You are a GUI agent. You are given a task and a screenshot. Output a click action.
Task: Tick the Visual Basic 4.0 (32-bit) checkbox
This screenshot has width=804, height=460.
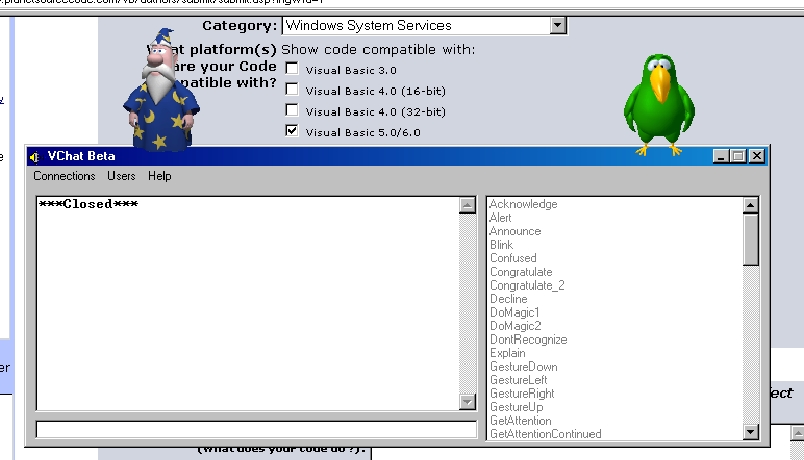pos(292,110)
